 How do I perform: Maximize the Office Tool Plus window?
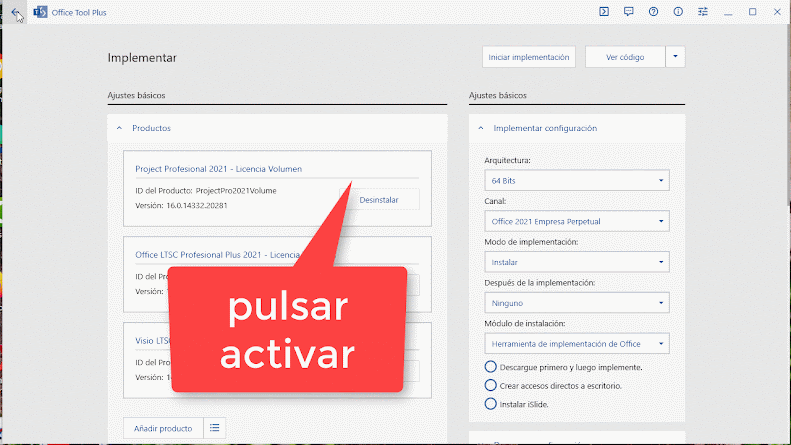point(753,12)
